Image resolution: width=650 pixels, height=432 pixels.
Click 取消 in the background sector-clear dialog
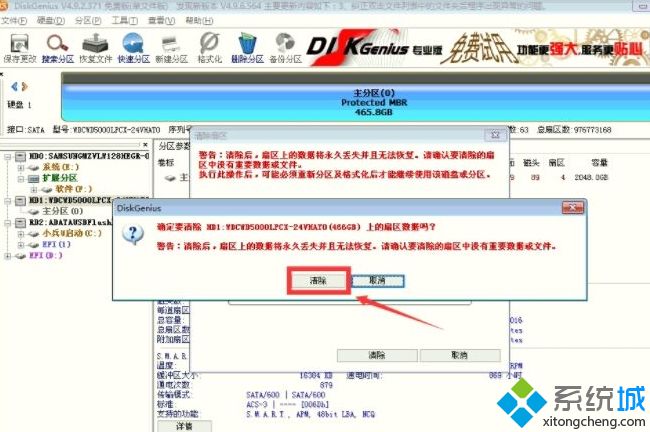(459, 355)
